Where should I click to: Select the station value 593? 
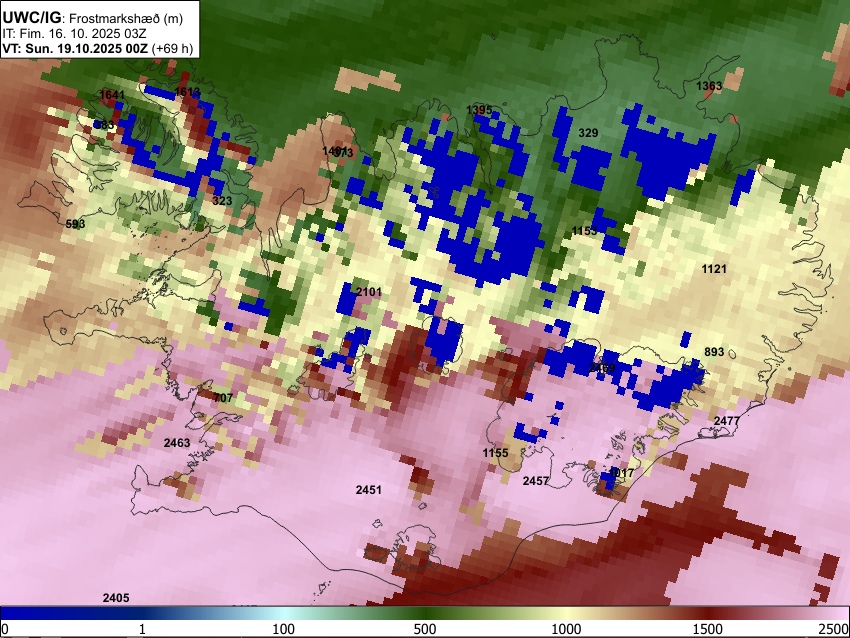tap(75, 224)
